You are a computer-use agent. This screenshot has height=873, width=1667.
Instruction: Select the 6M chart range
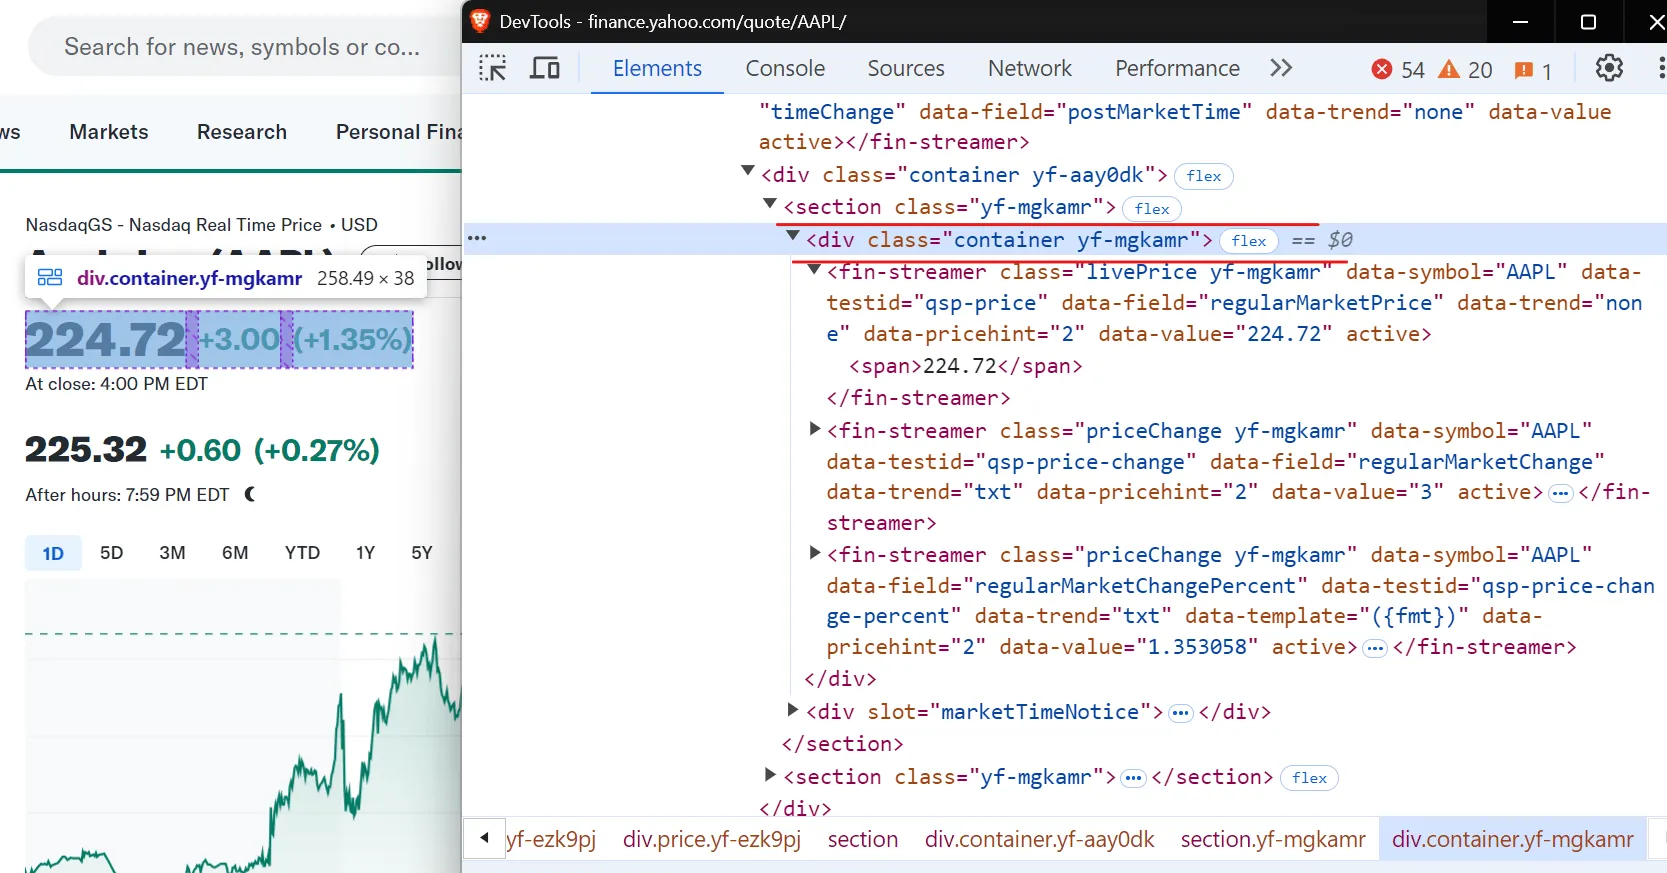235,553
